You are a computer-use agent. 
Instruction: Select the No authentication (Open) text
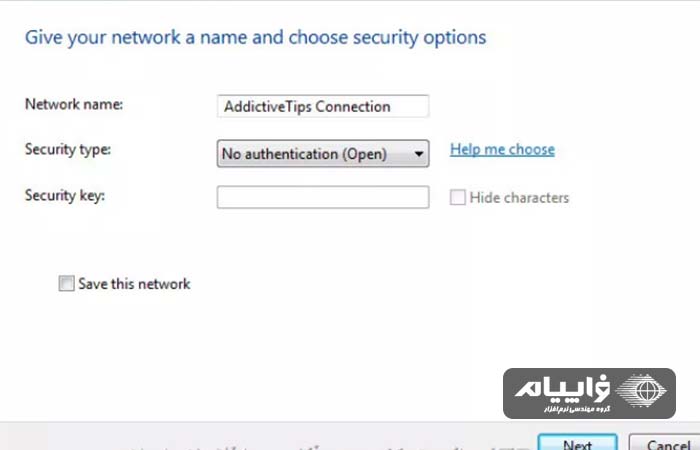coord(304,154)
